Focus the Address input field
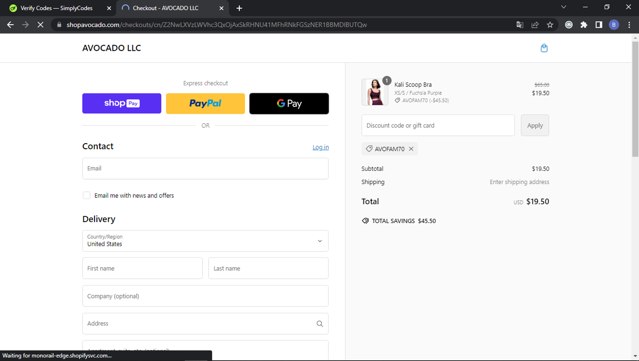 (205, 324)
